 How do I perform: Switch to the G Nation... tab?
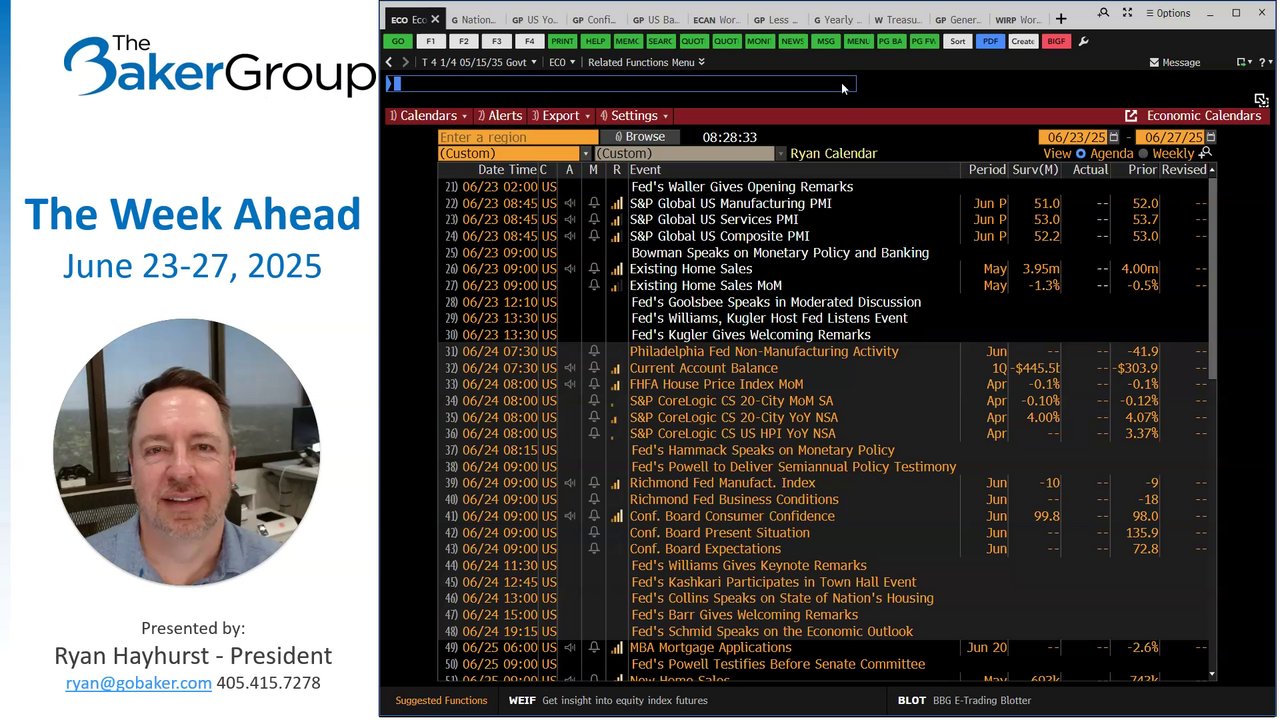pyautogui.click(x=474, y=19)
